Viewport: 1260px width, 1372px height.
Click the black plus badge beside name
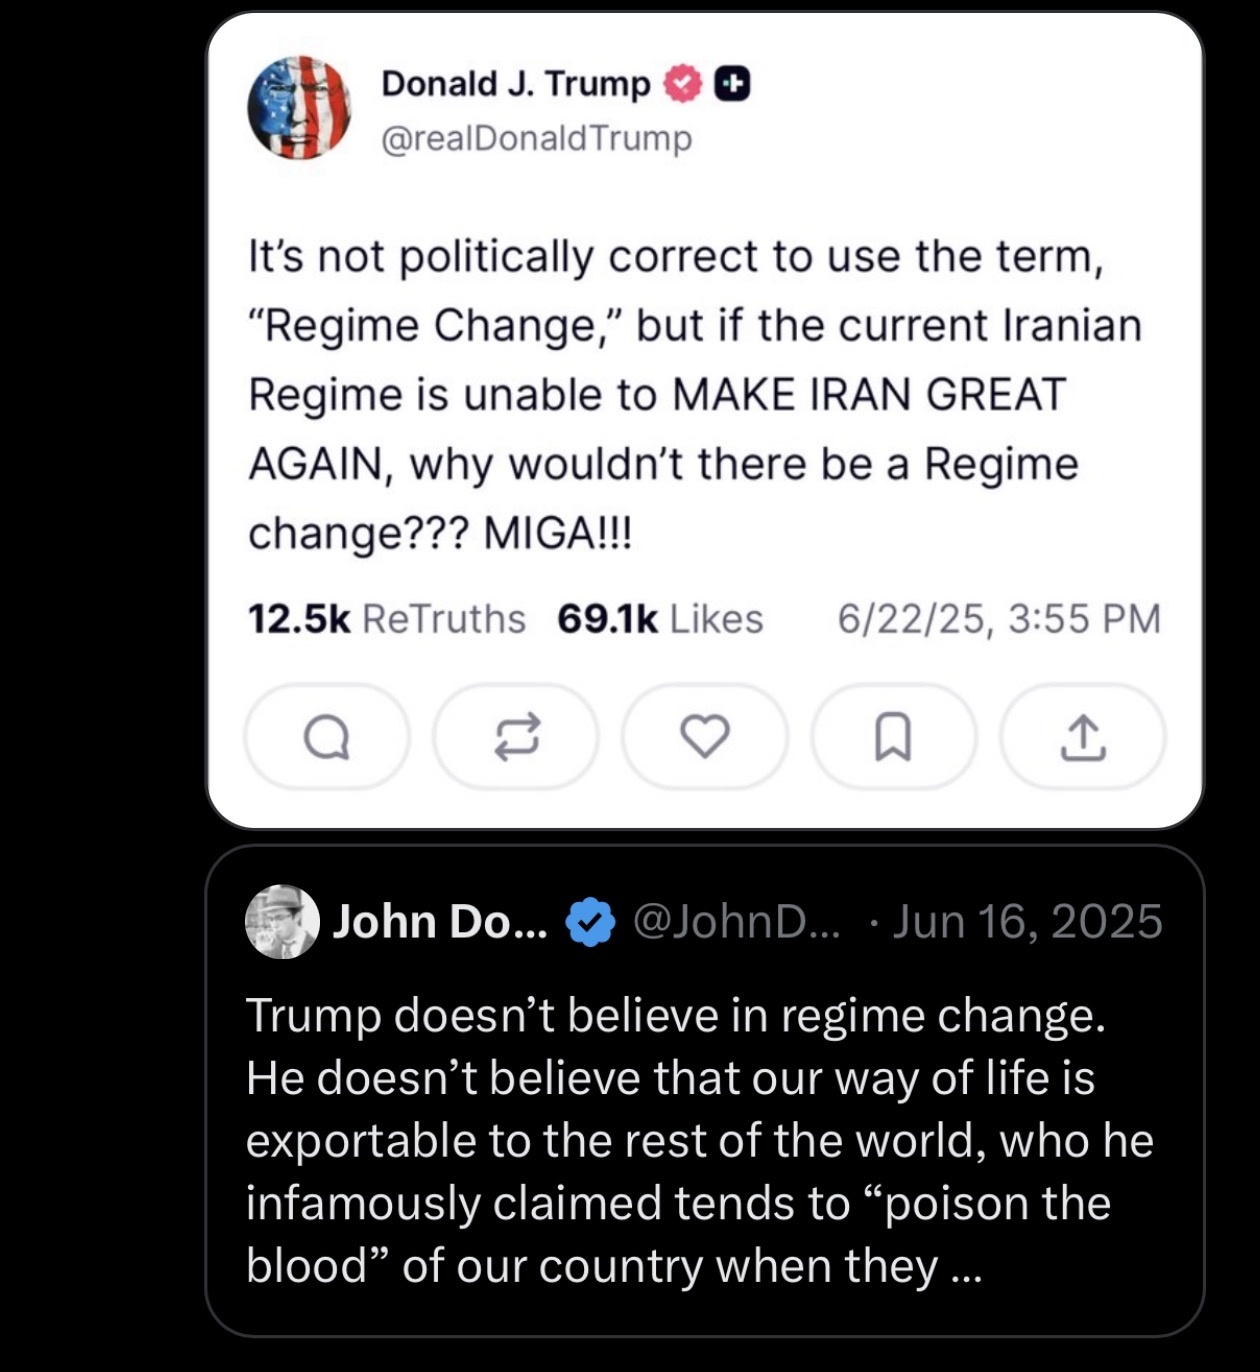coord(732,84)
